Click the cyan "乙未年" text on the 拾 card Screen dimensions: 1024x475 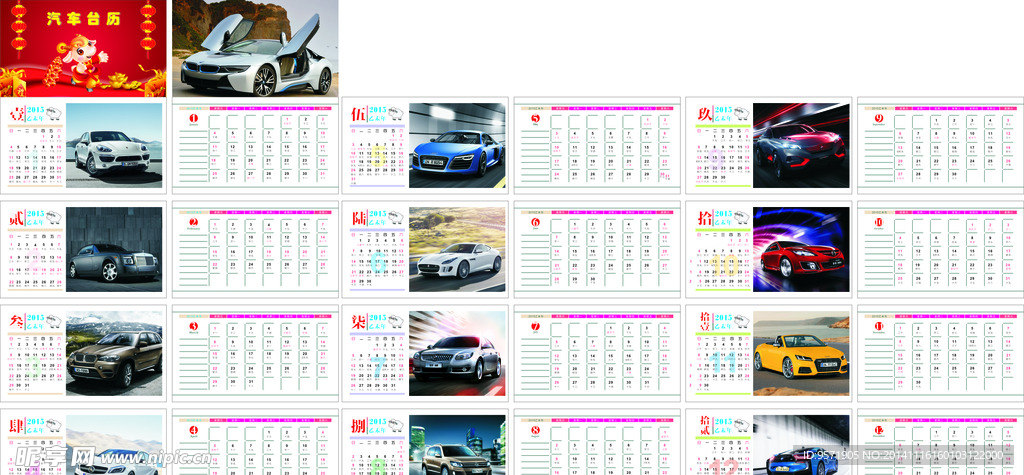coord(723,222)
